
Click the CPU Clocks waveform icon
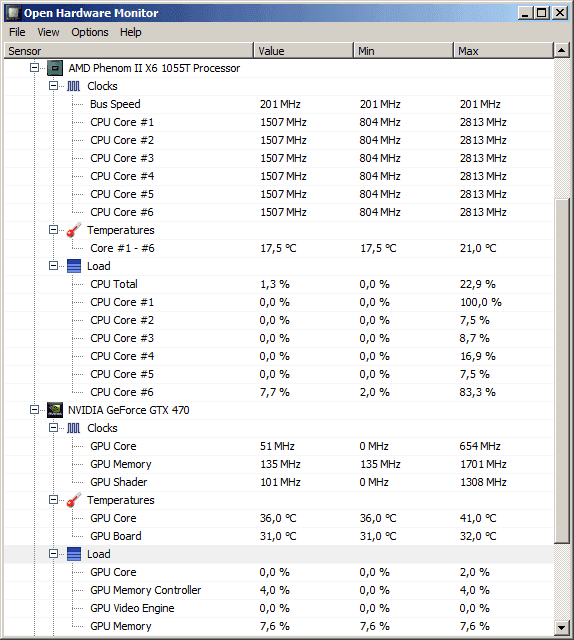(73, 86)
